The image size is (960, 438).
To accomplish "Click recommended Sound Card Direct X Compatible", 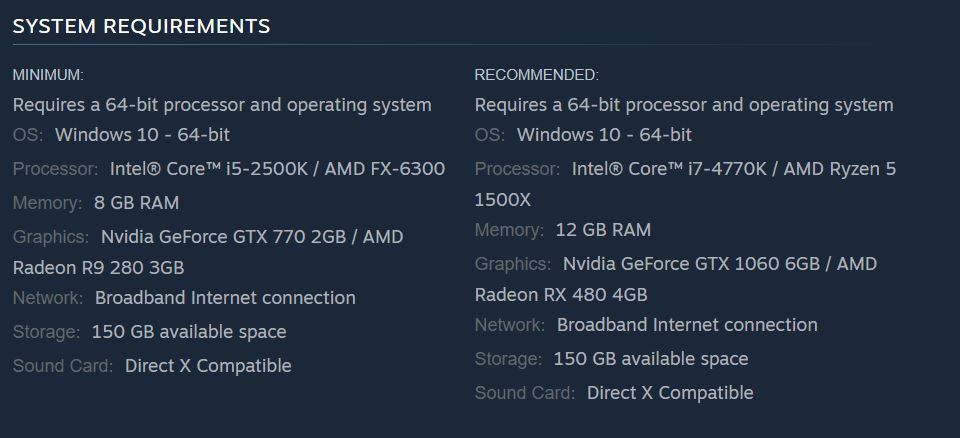I will [670, 393].
